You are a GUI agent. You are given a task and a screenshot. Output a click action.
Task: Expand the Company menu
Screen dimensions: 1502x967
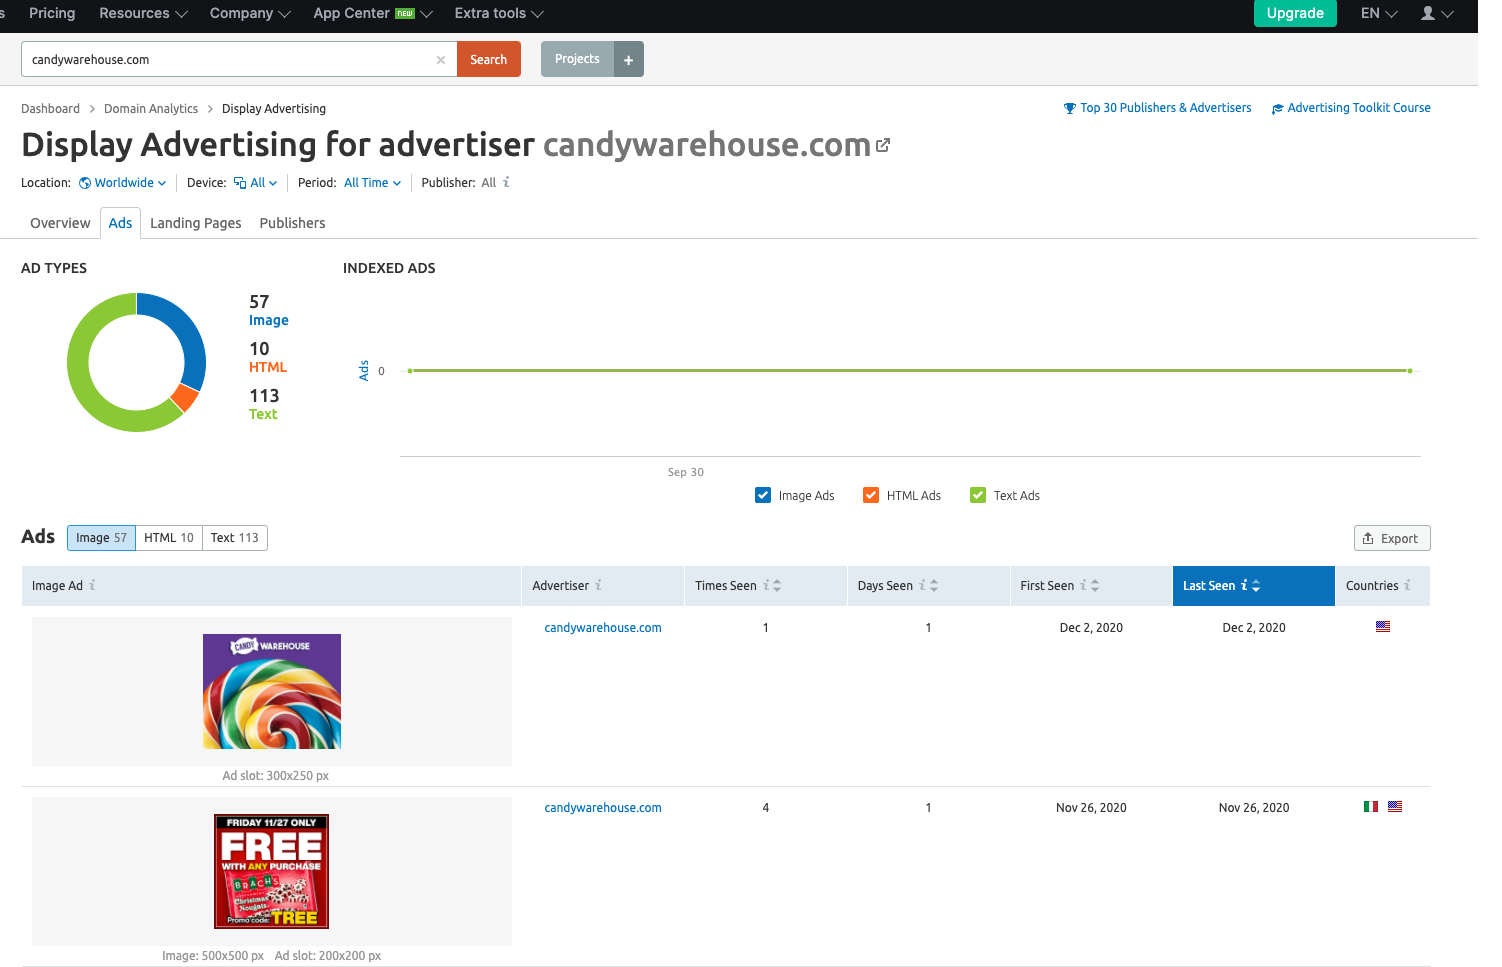[250, 13]
